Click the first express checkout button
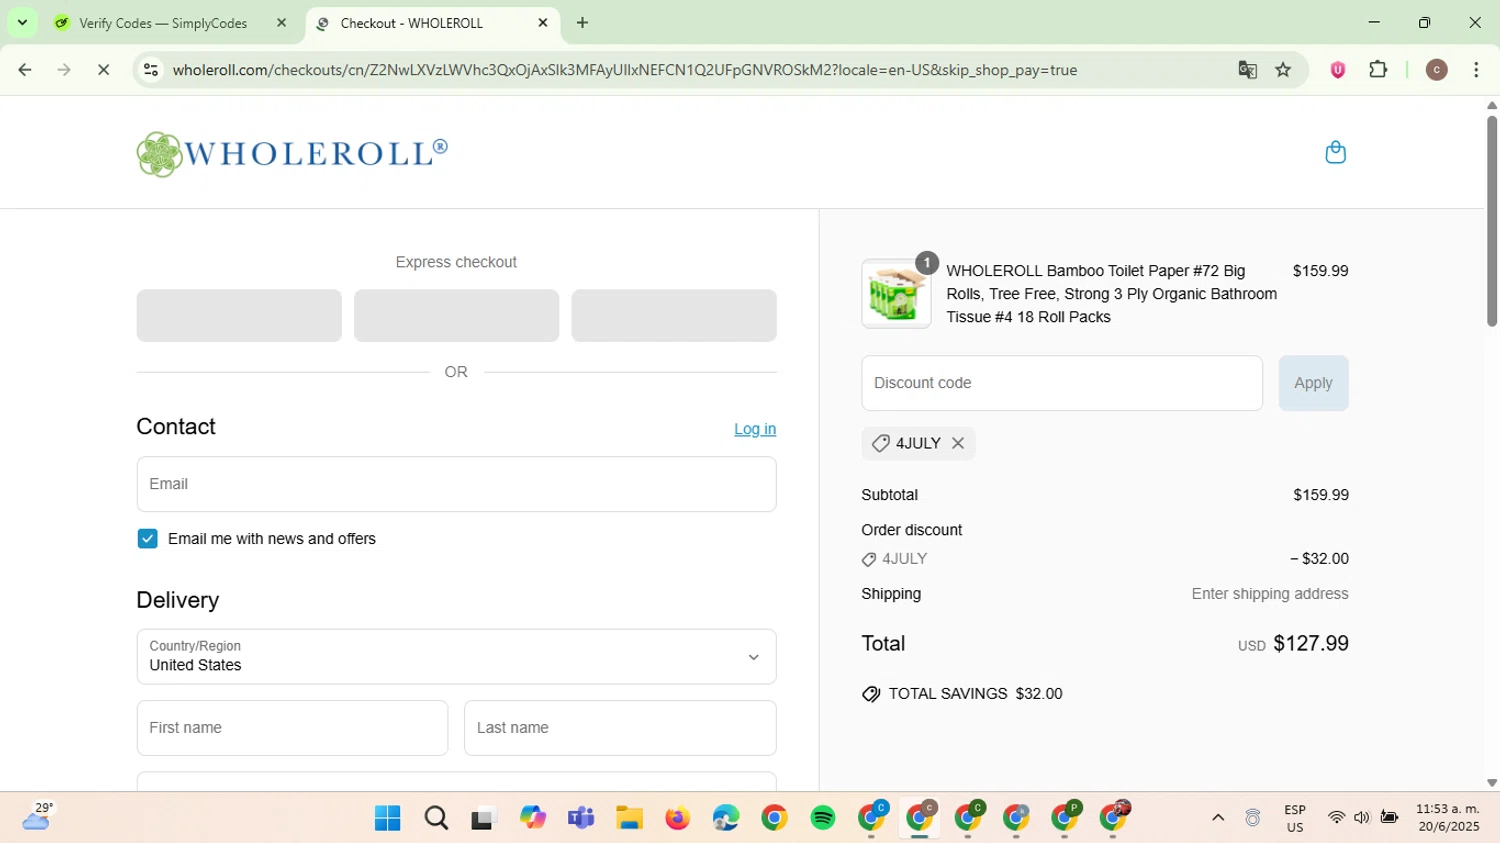The image size is (1500, 843). coord(239,315)
